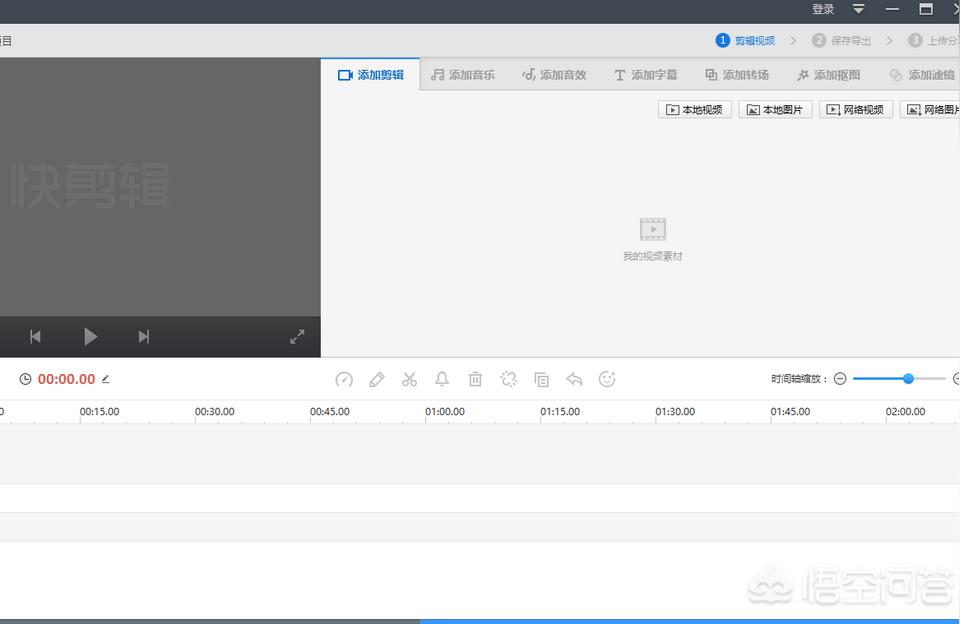Open the 添加剪辑 tab
The height and width of the screenshot is (624, 960).
370,75
